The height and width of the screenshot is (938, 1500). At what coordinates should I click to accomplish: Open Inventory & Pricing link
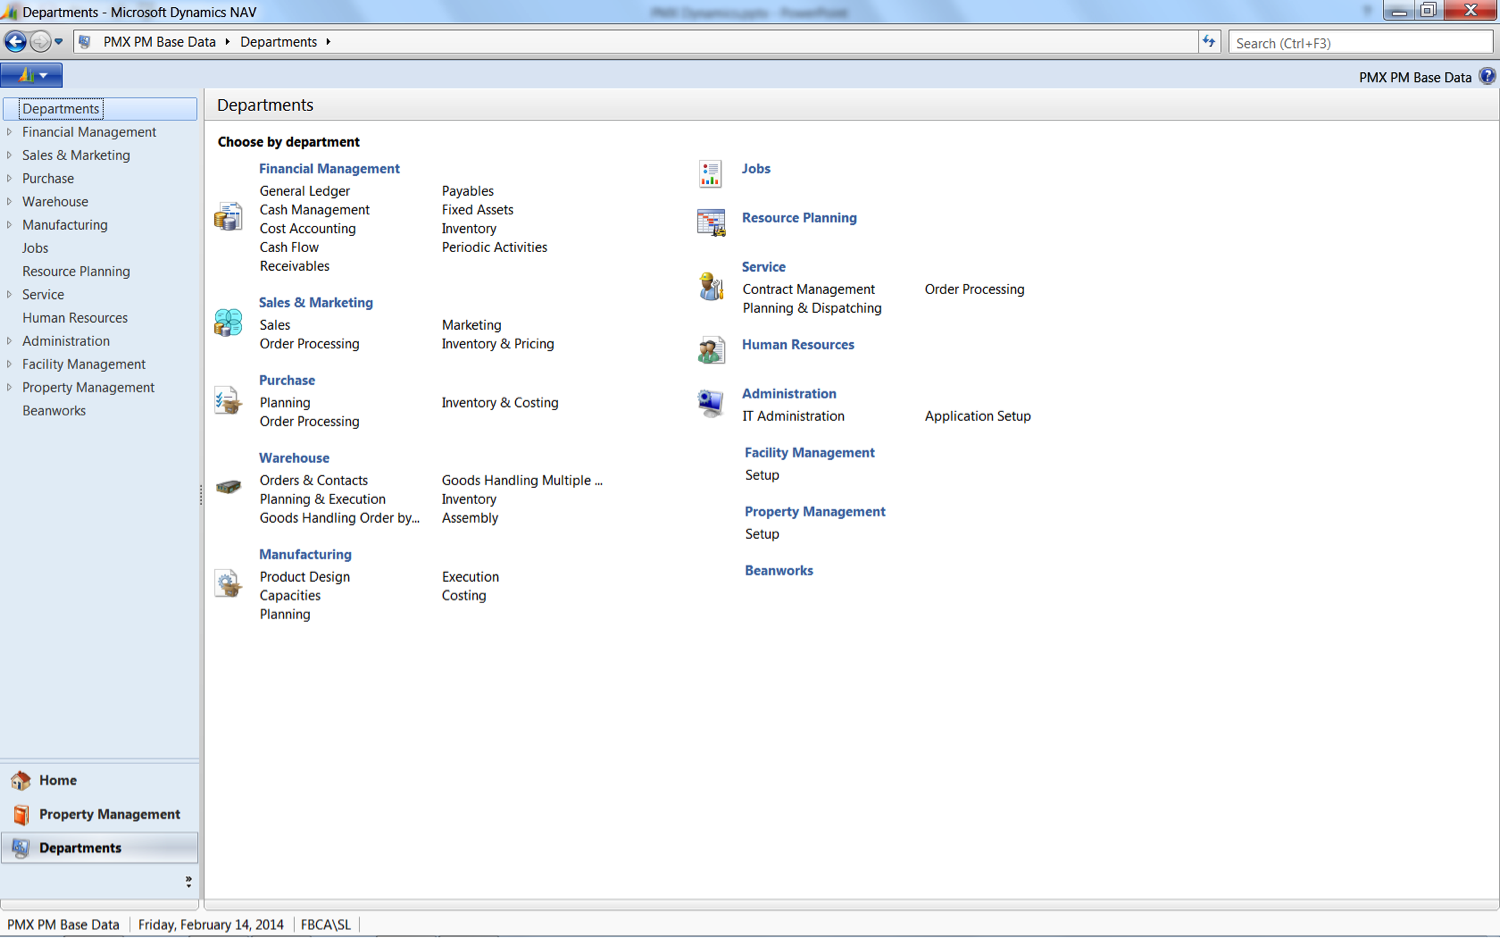pyautogui.click(x=498, y=344)
